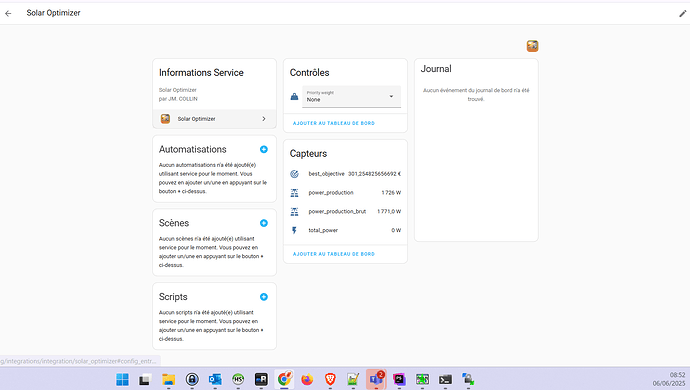Click the taskbar clock and date

point(669,379)
